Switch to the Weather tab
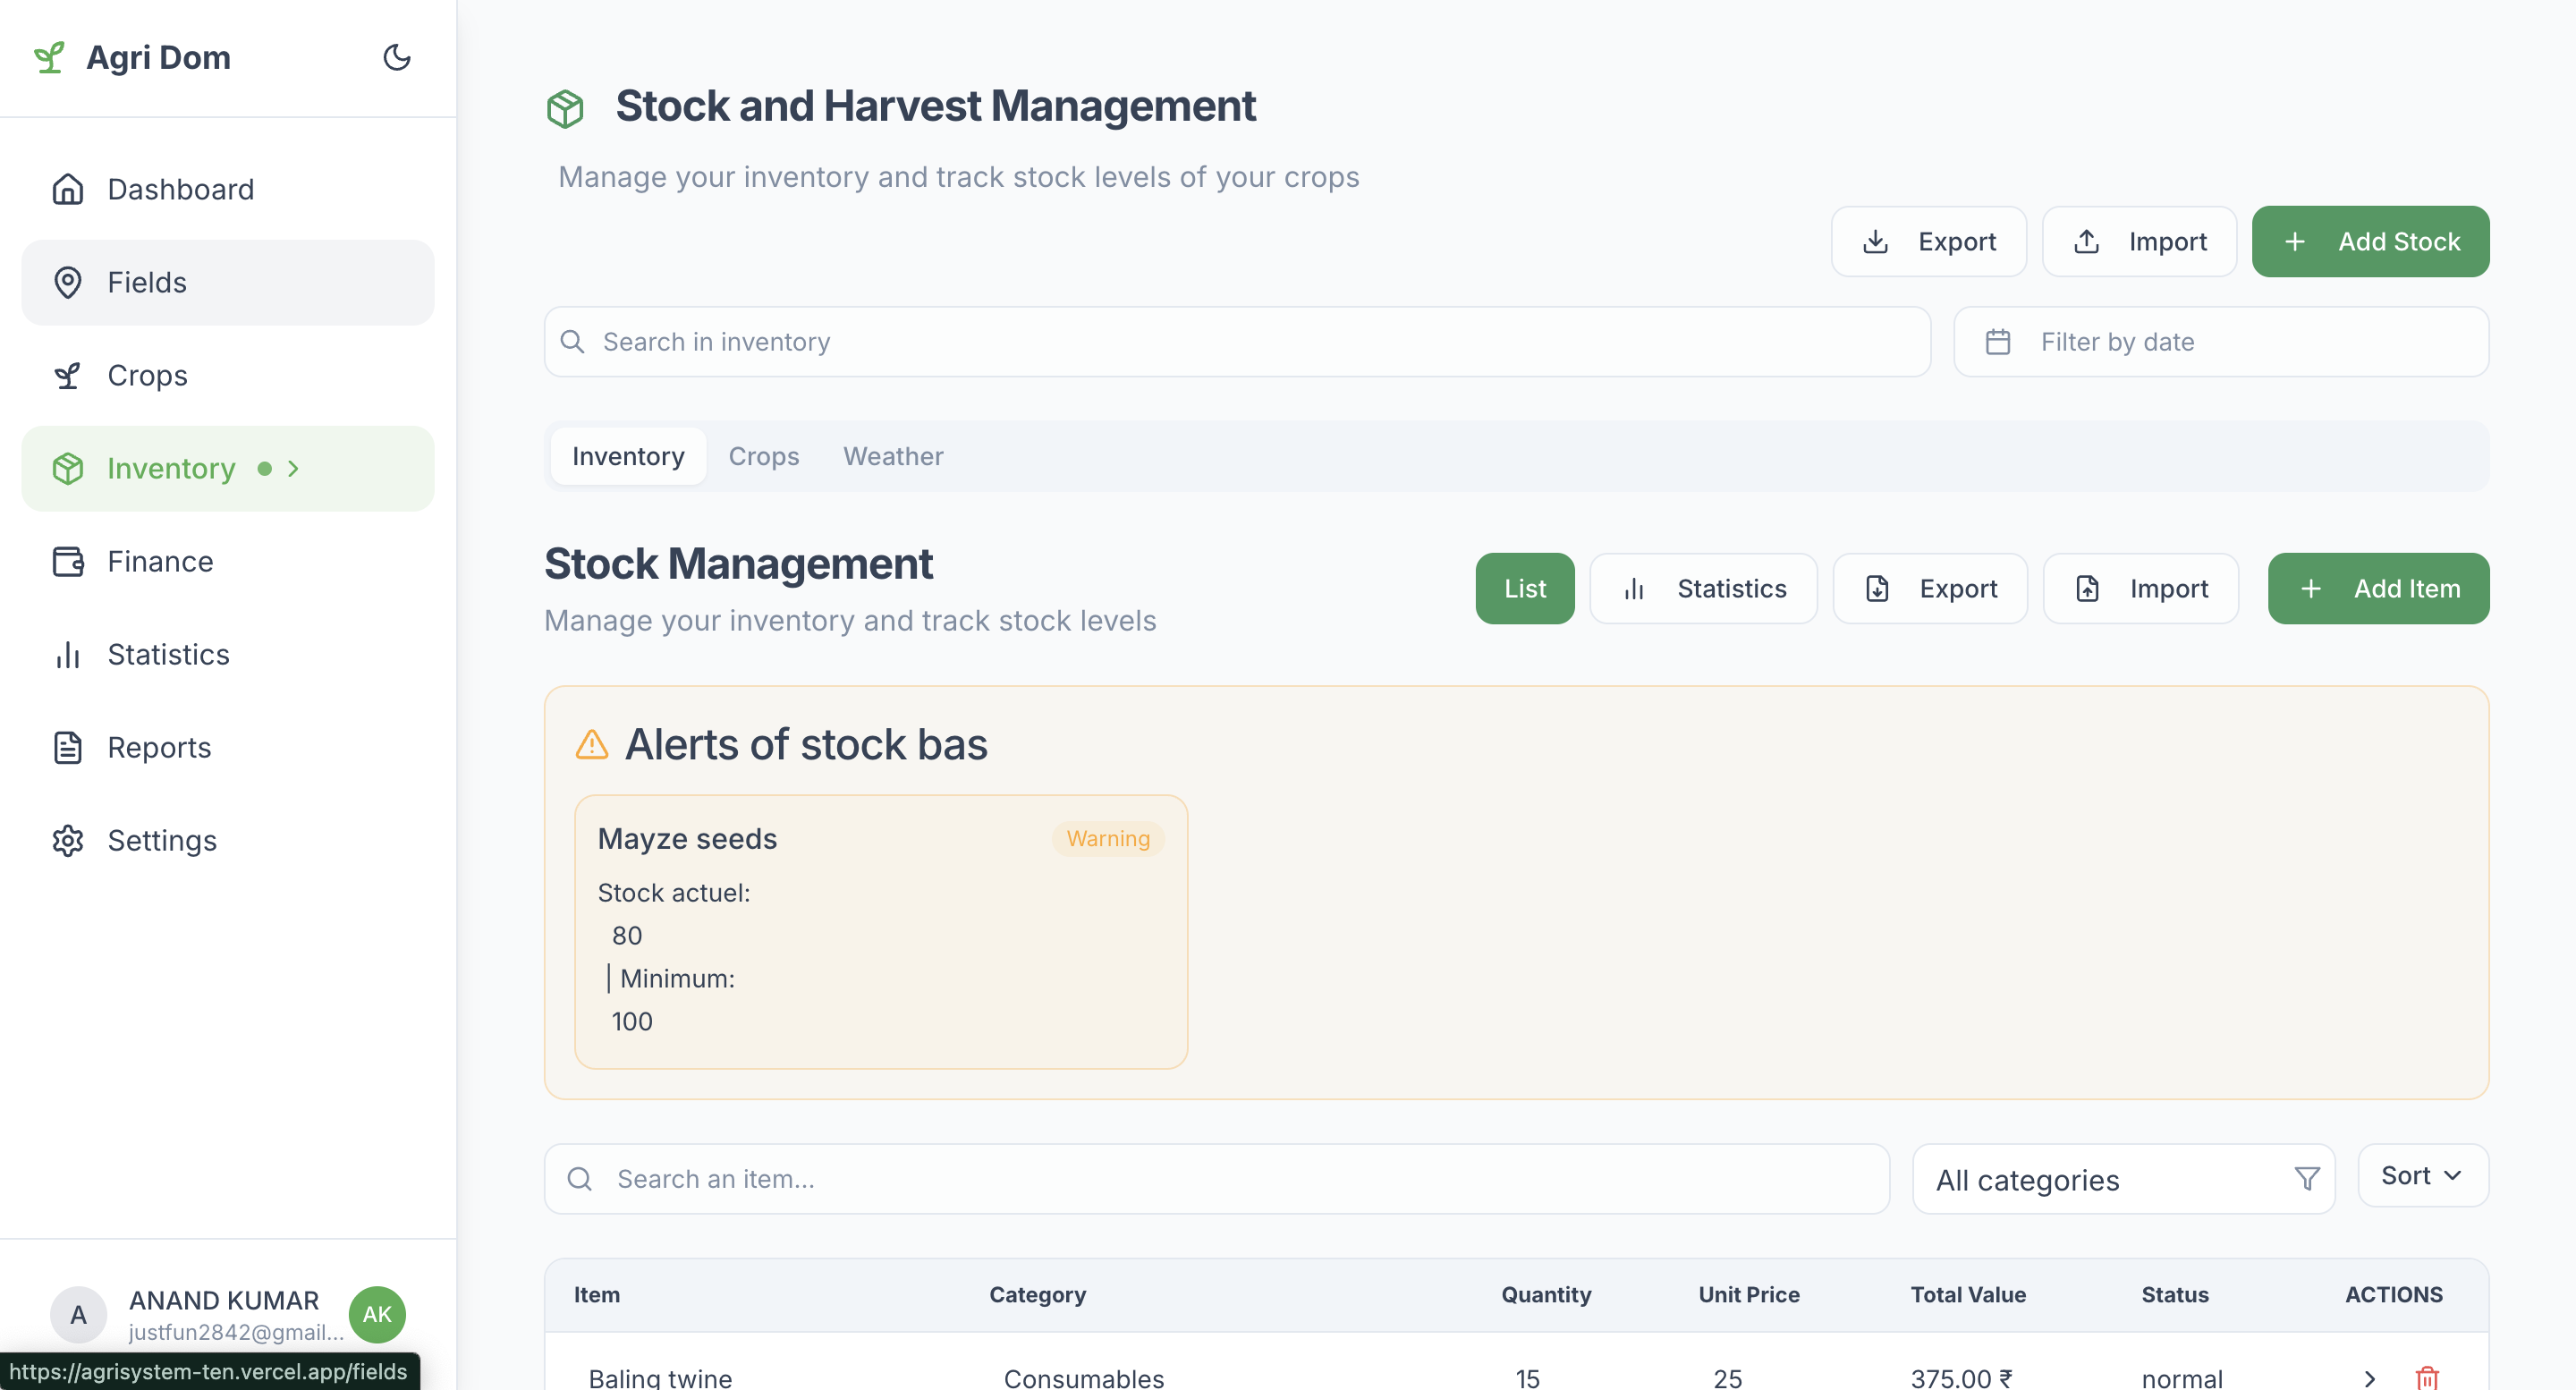 pos(892,456)
